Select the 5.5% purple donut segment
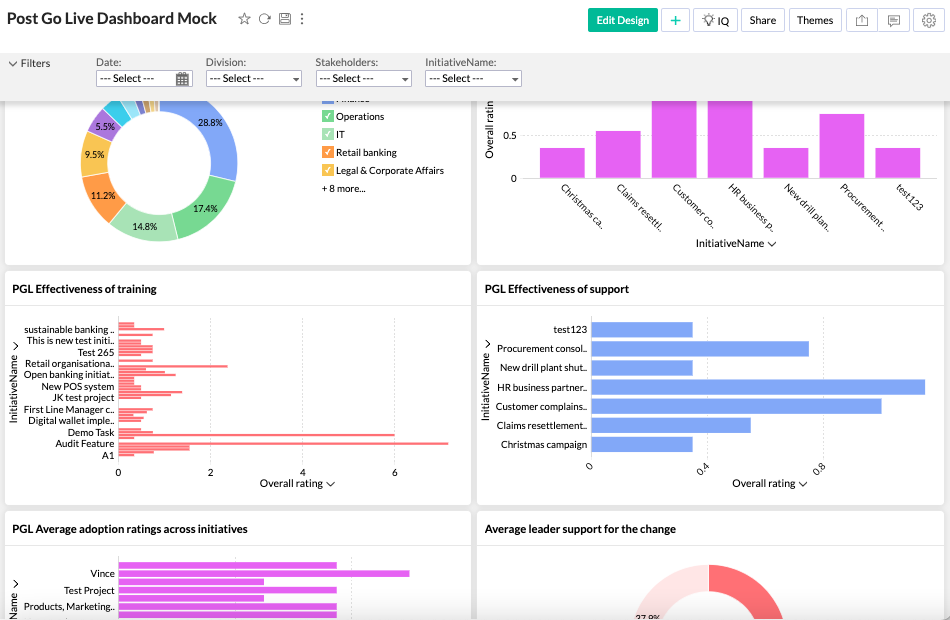 [x=105, y=125]
